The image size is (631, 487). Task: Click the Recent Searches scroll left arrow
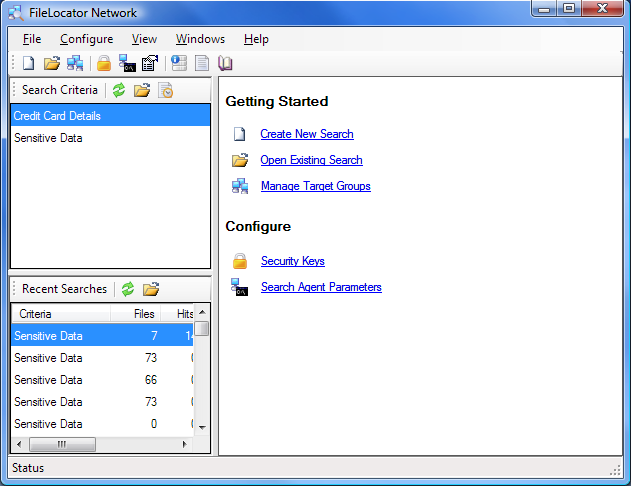19,444
